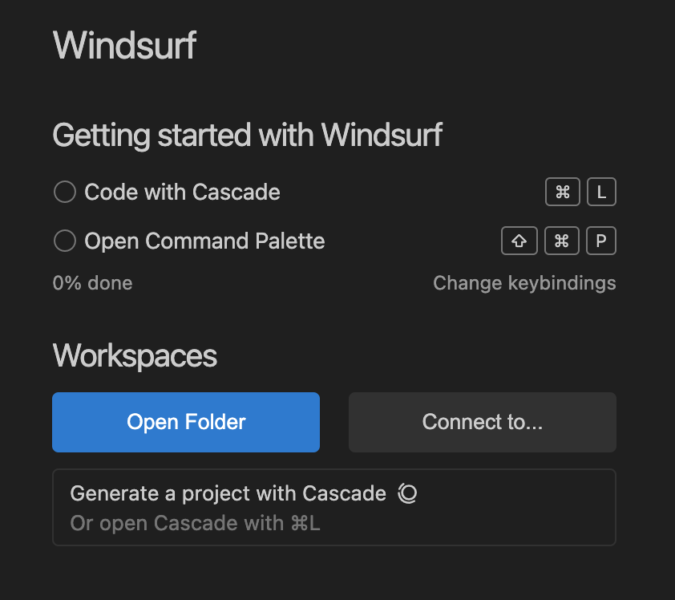The width and height of the screenshot is (675, 600).
Task: Click the Cascade swirl logo icon
Action: (407, 493)
